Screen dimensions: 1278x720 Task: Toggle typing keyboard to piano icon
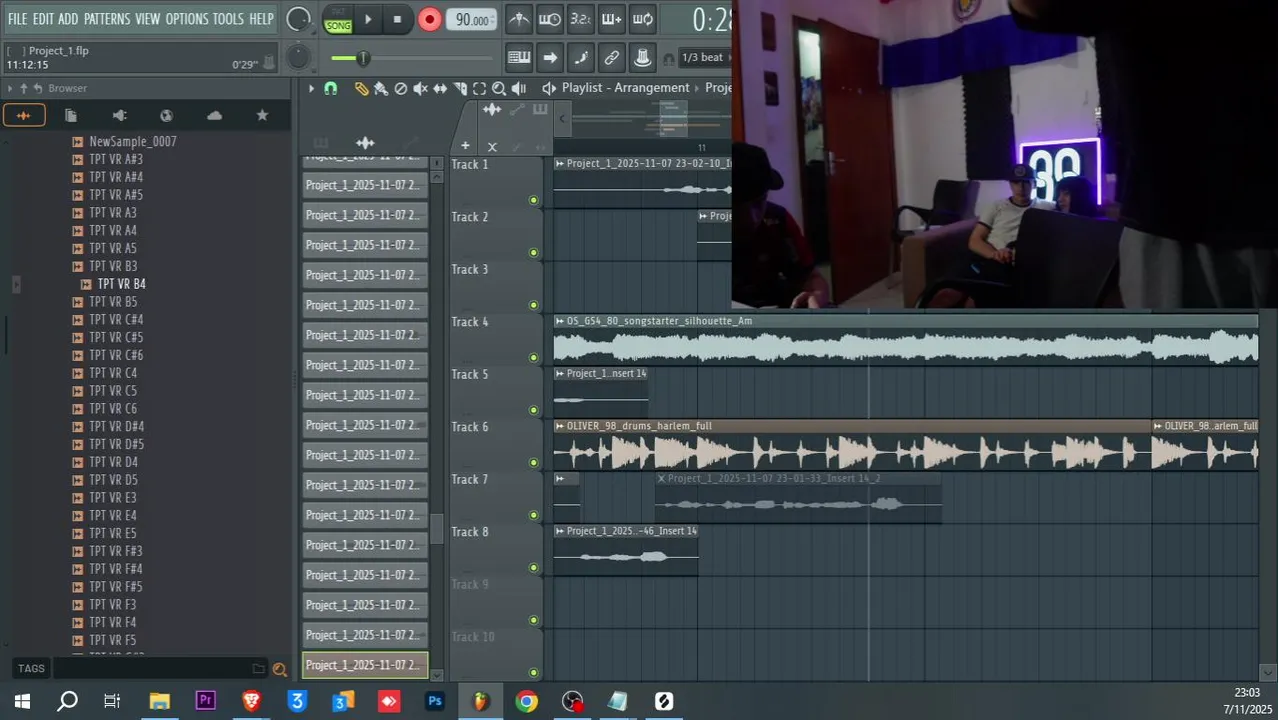[519, 58]
